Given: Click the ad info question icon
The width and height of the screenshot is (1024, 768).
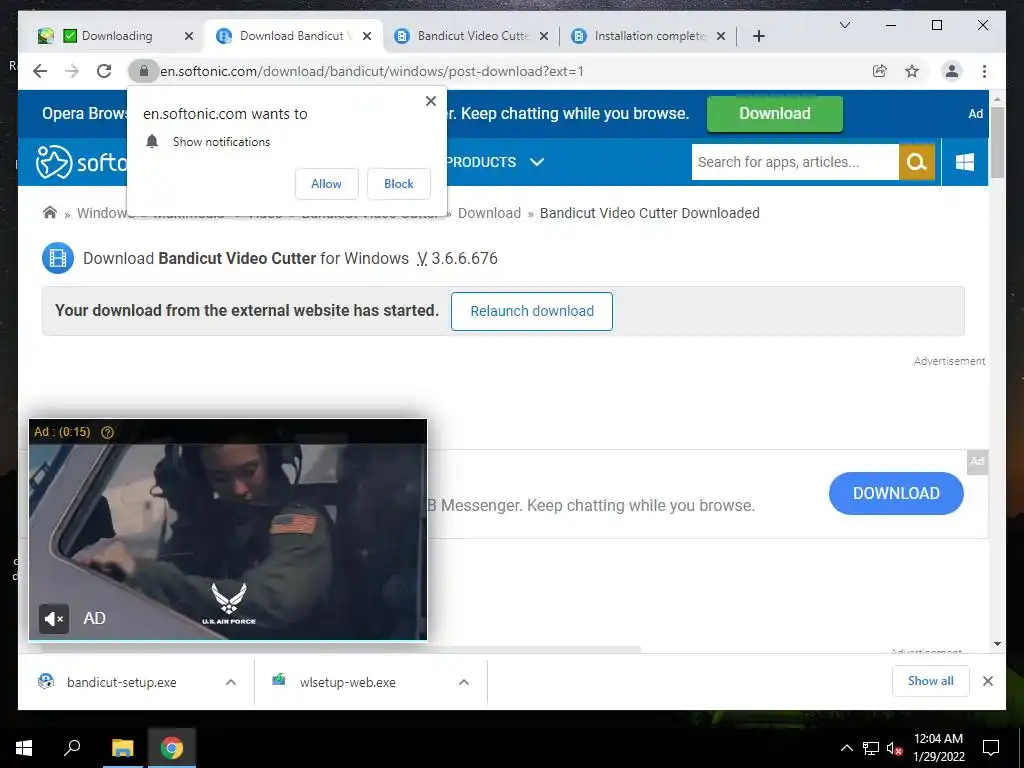Looking at the screenshot, I should point(108,432).
